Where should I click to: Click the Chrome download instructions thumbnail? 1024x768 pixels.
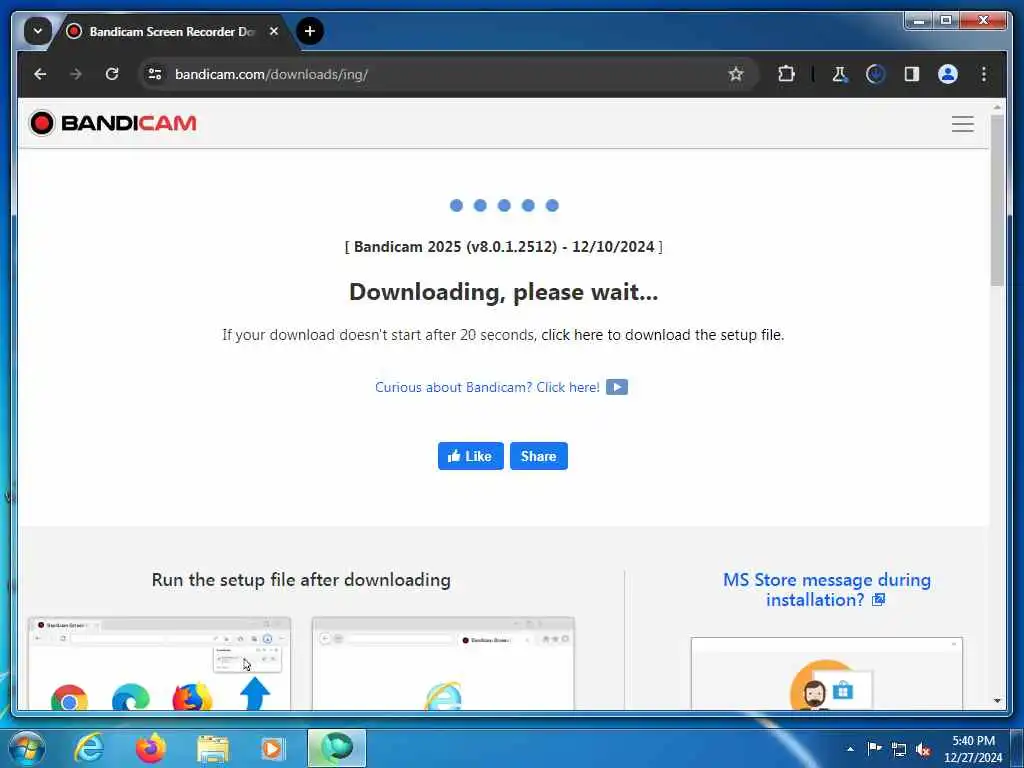coord(159,664)
